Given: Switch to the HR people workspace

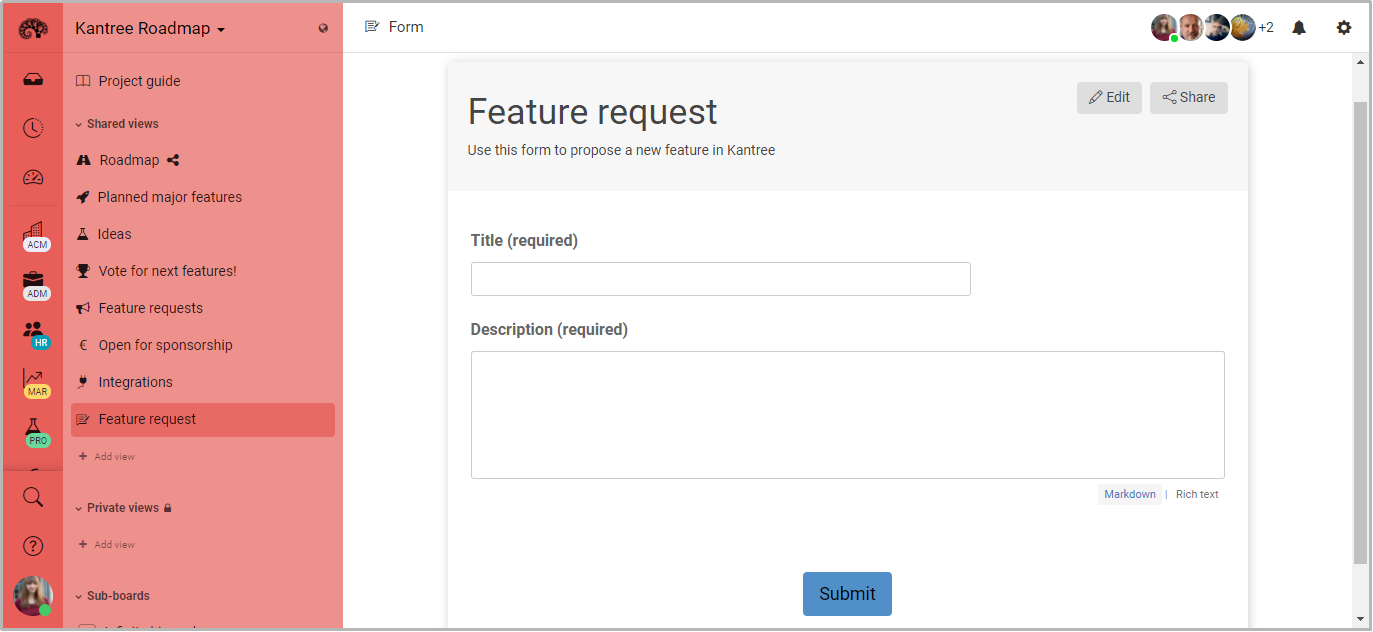Looking at the screenshot, I should click(35, 334).
